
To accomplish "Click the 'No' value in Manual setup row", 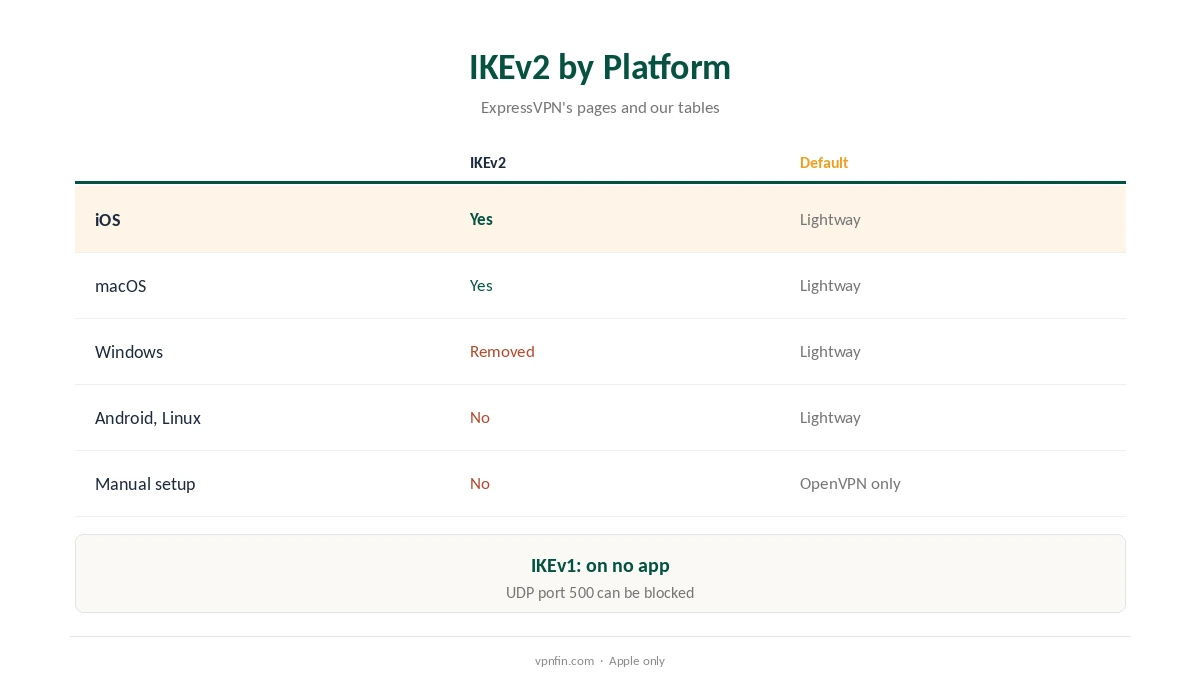I will tap(480, 483).
